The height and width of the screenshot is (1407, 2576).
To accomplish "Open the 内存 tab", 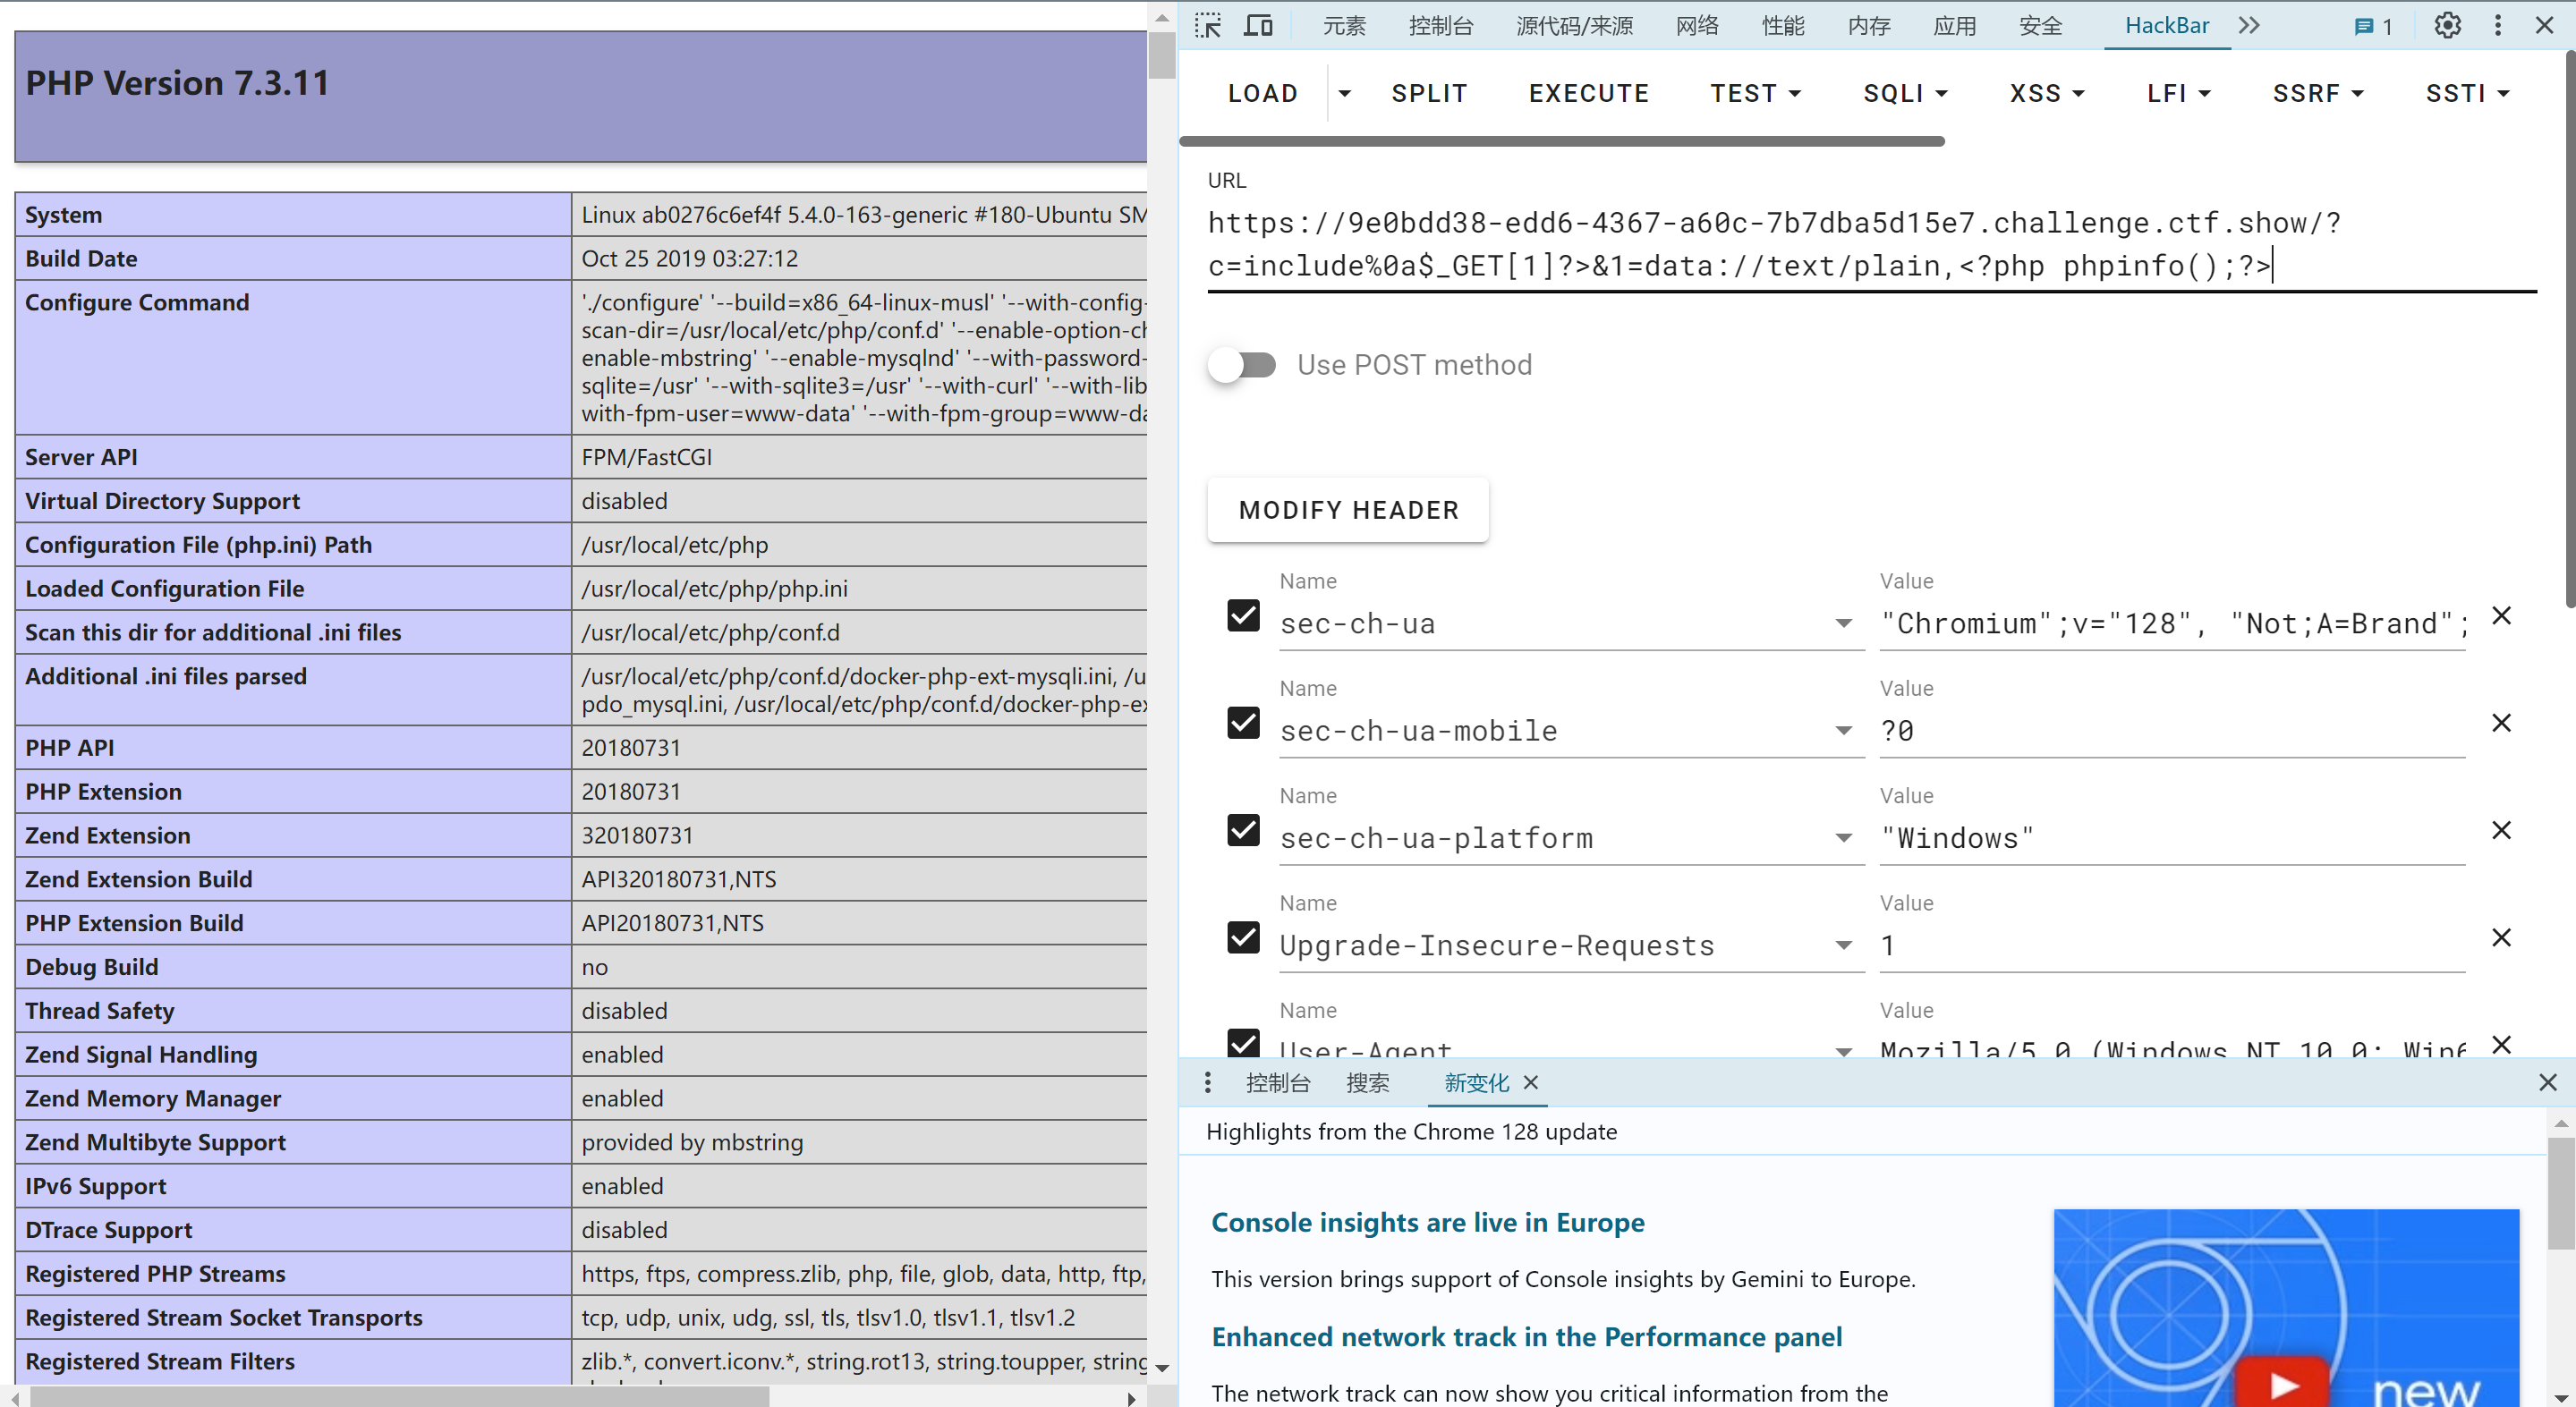I will click(x=1869, y=26).
